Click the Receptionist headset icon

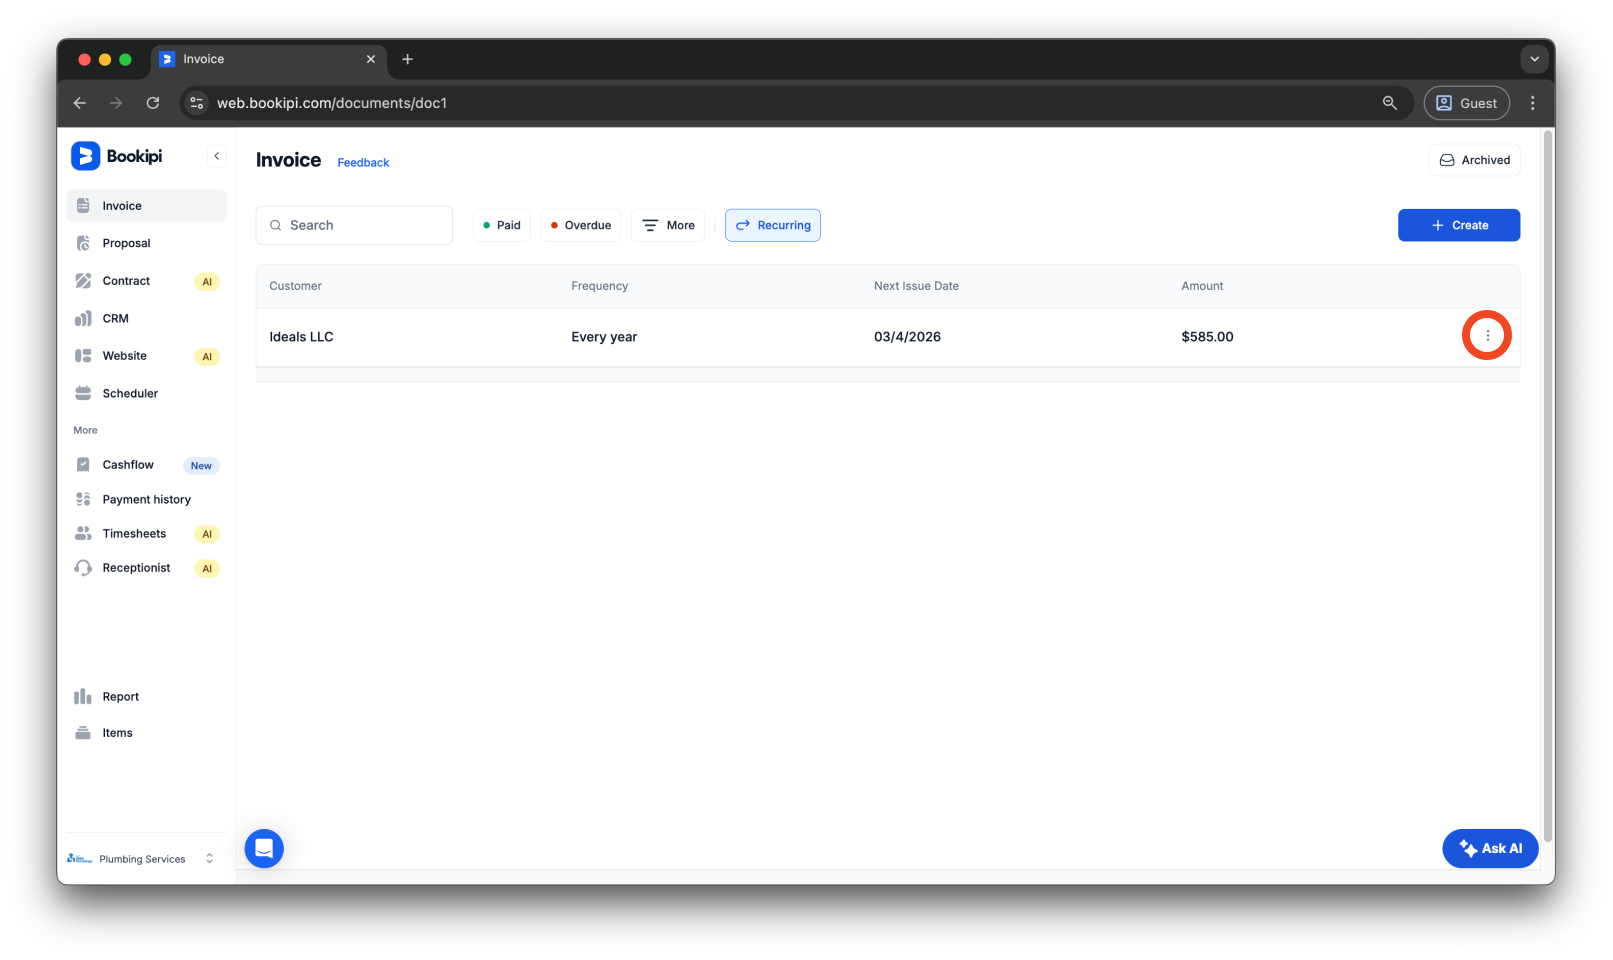84,567
